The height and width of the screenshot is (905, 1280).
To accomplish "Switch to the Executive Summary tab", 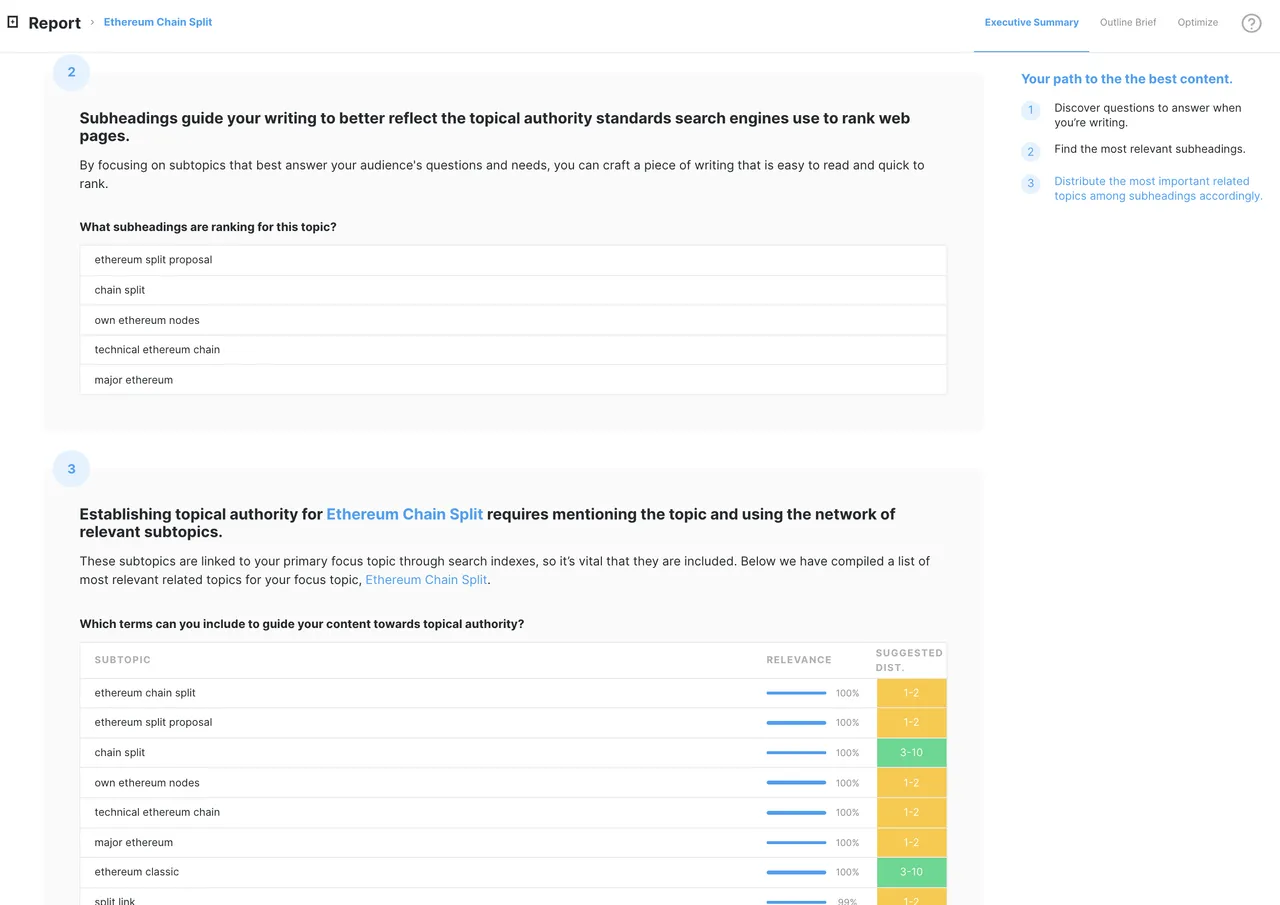I will pyautogui.click(x=1031, y=22).
